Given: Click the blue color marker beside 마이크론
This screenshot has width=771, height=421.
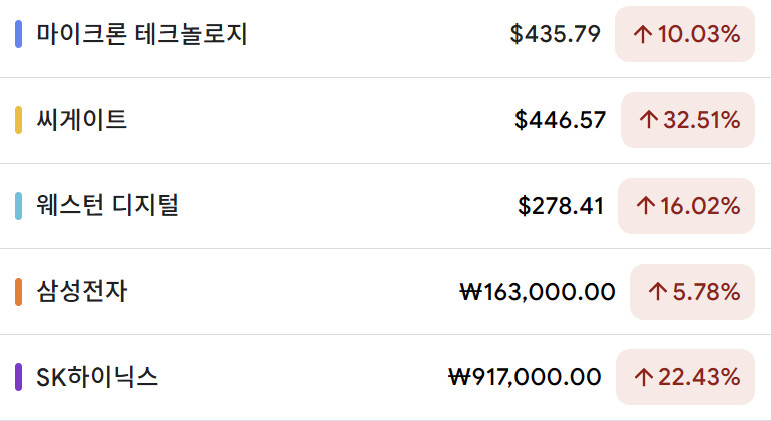Looking at the screenshot, I should click(18, 35).
